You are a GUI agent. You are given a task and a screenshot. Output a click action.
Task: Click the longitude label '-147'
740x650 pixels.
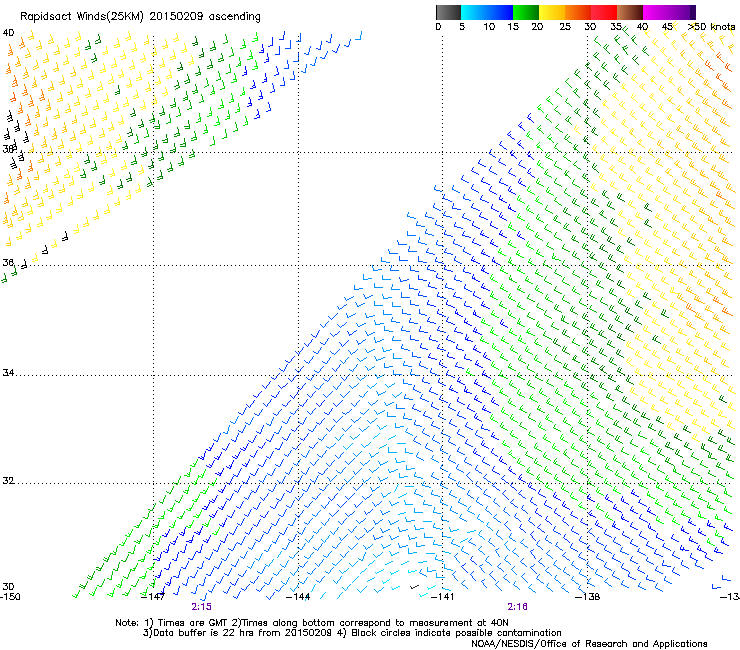pos(153,597)
